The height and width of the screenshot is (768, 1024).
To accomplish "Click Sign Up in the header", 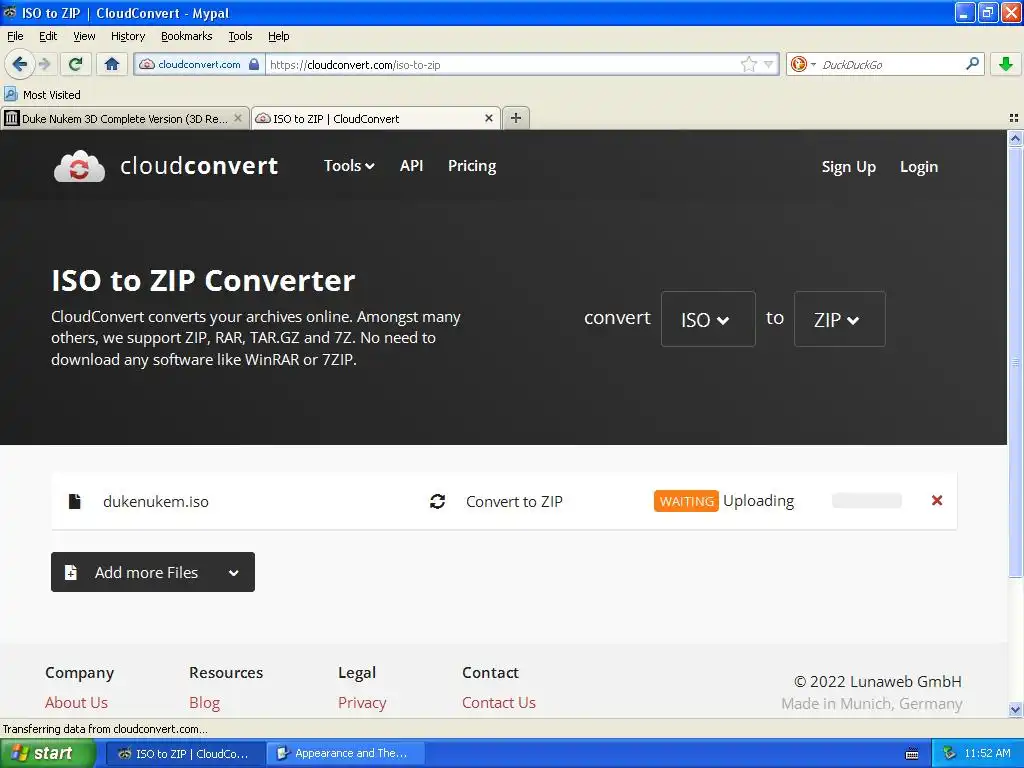I will (848, 167).
